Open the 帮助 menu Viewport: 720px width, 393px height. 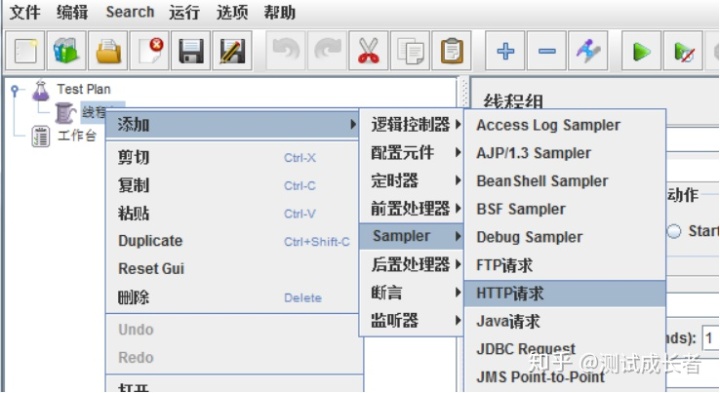[x=279, y=12]
